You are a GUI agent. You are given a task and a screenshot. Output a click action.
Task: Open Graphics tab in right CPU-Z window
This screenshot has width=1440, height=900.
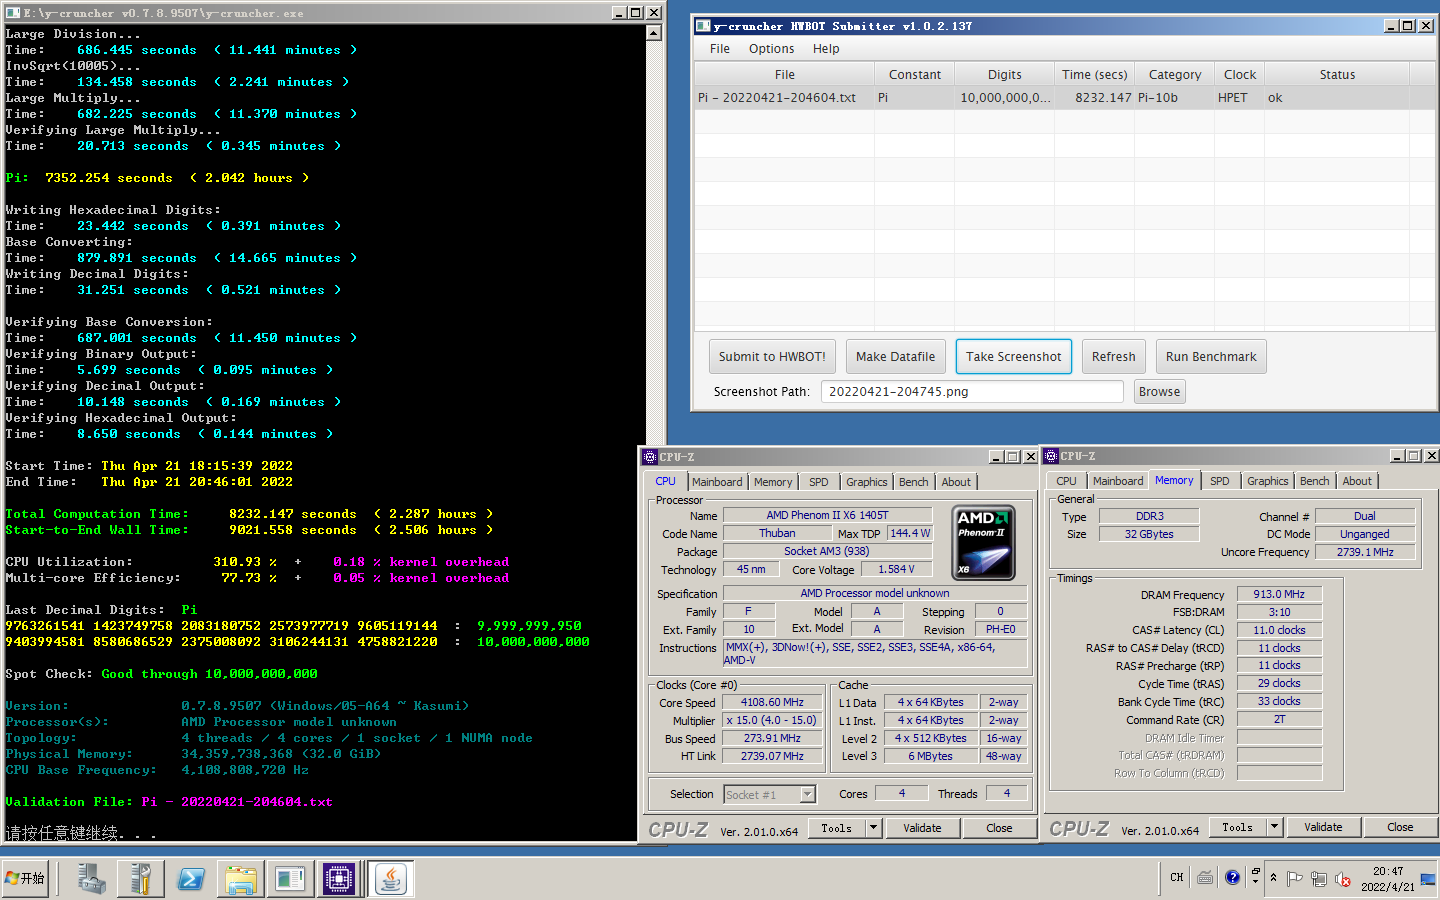1268,481
